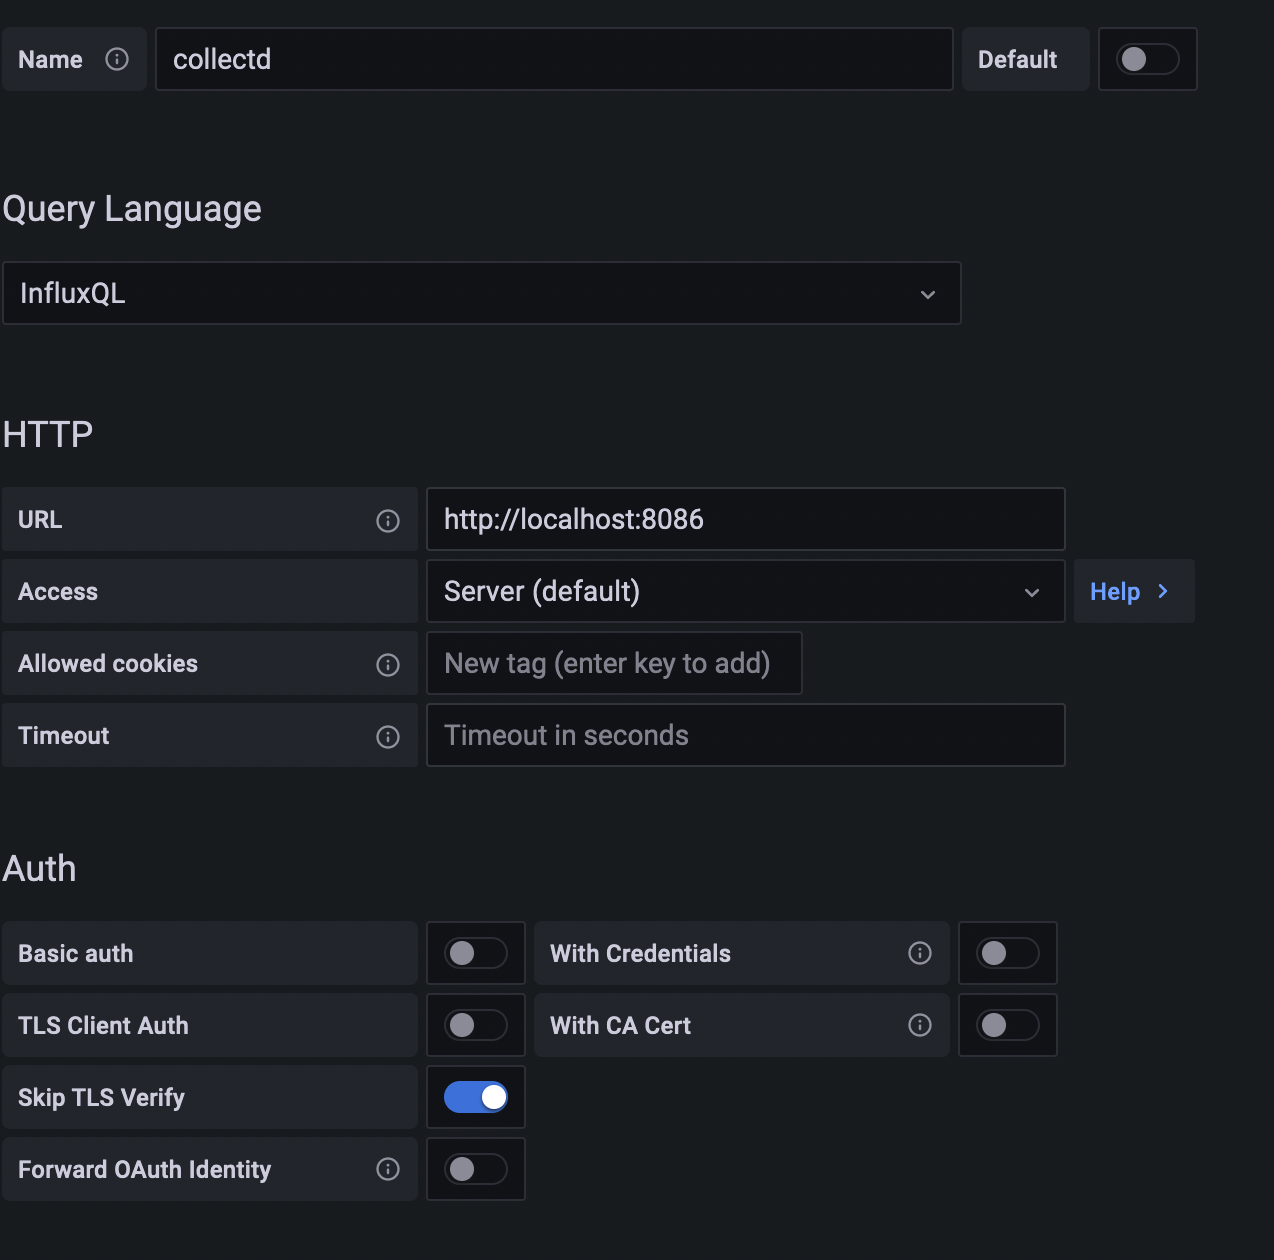Focus the Timeout in seconds field
Screen dimensions: 1274x1260
(x=745, y=736)
